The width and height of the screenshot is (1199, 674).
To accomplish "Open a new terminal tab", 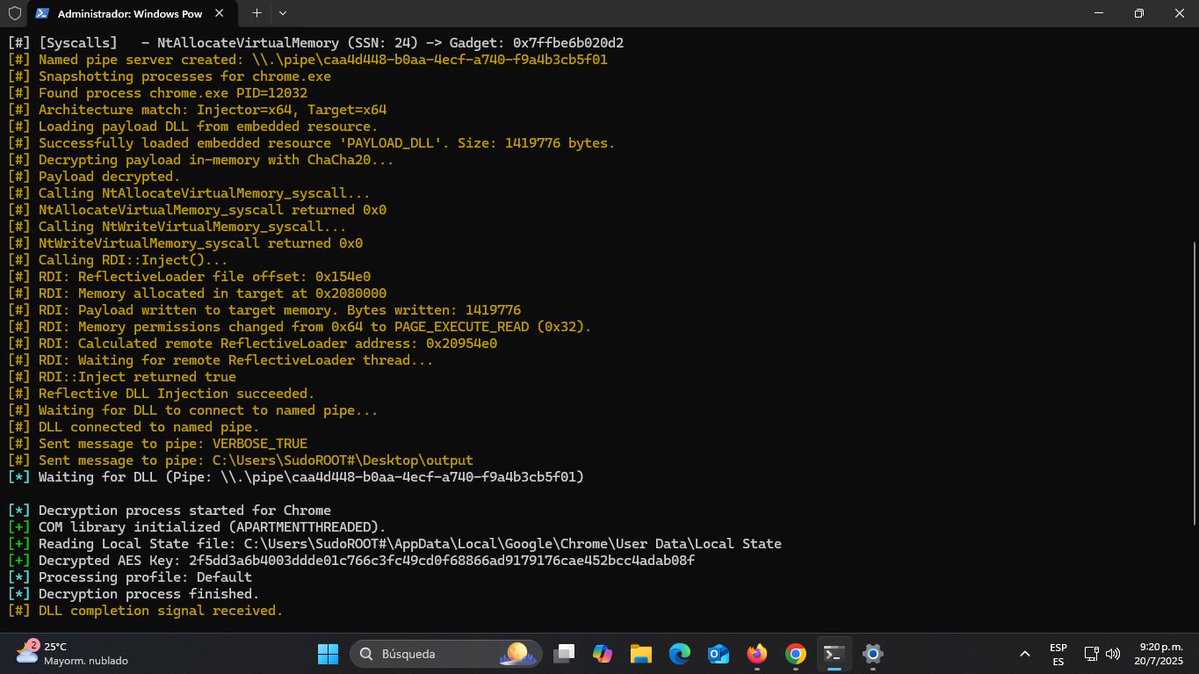I will (x=257, y=13).
